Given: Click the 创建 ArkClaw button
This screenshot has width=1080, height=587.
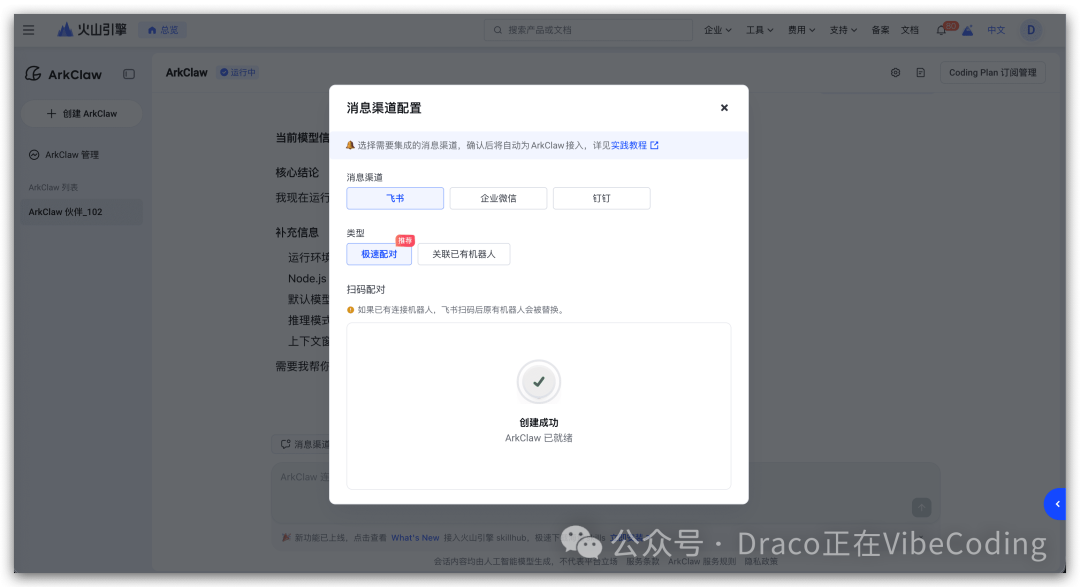Looking at the screenshot, I should (80, 113).
